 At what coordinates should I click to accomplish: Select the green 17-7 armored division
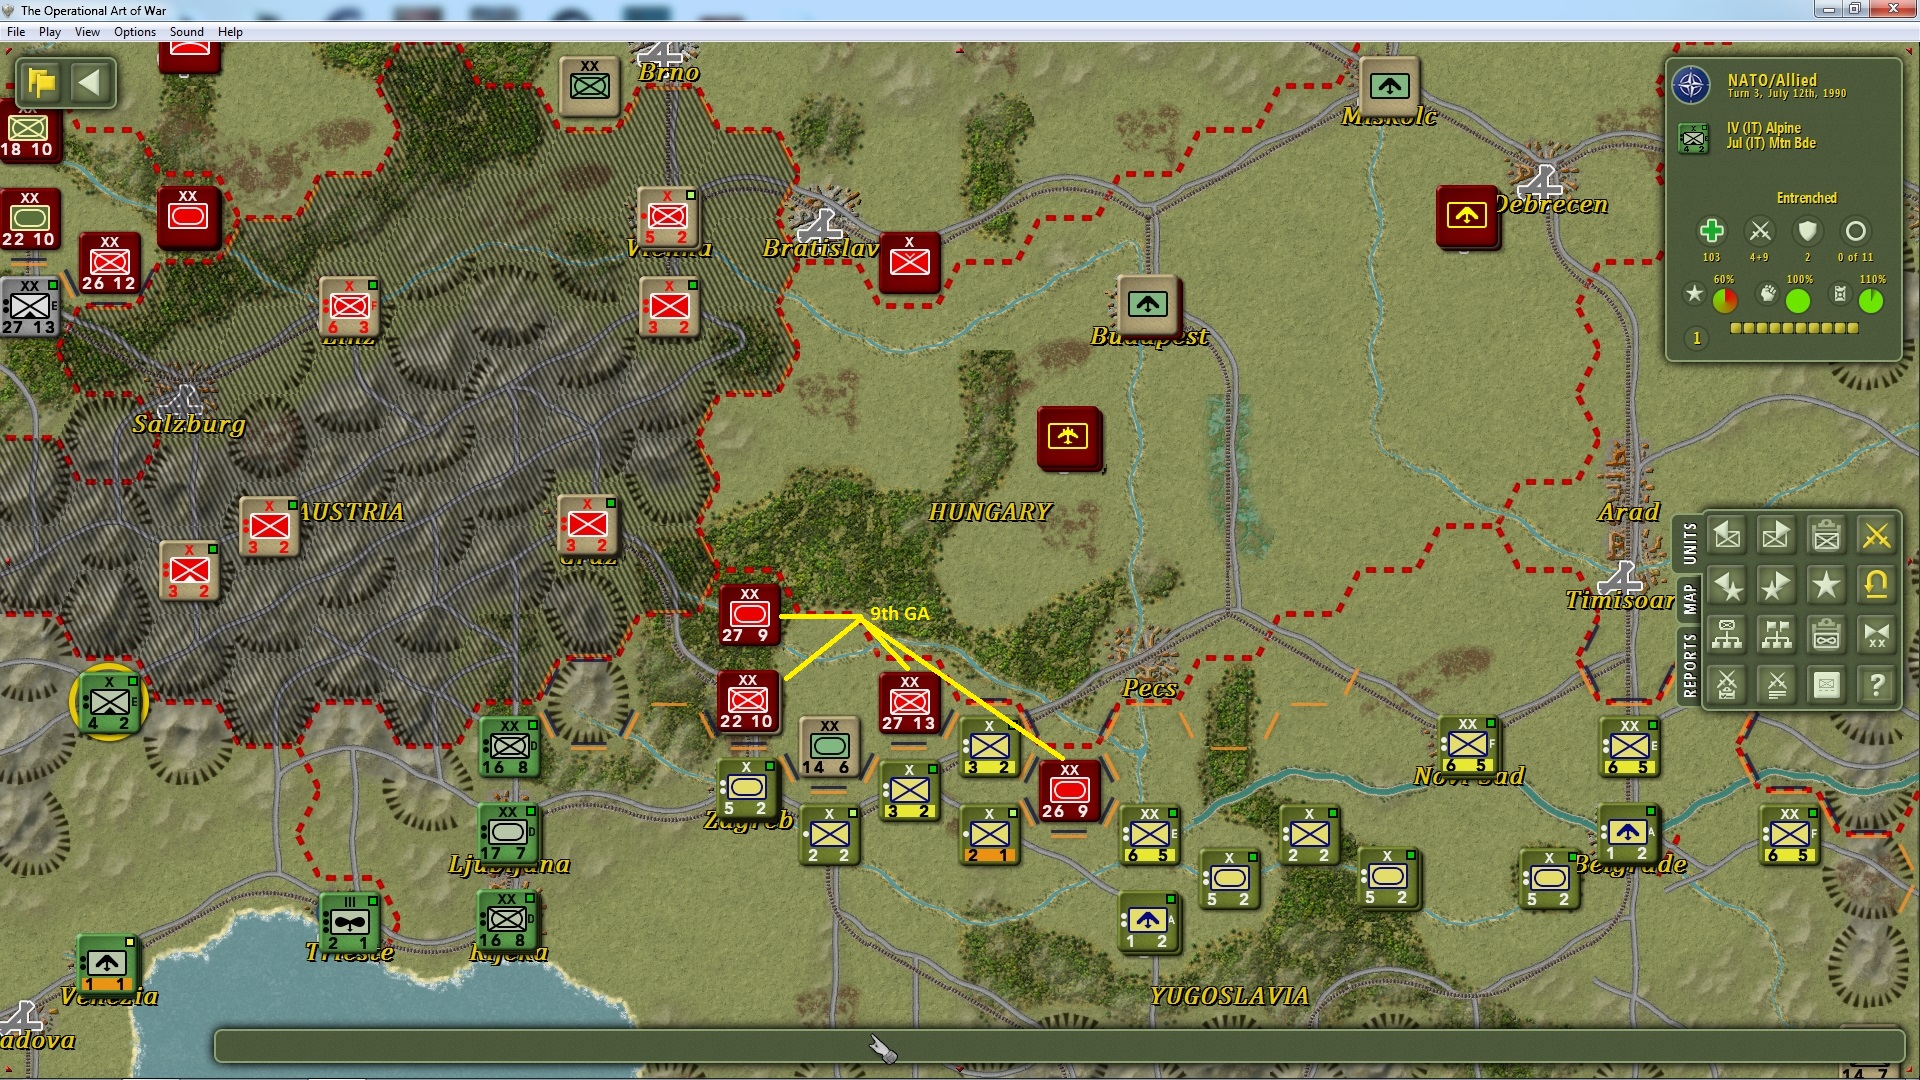pyautogui.click(x=509, y=832)
